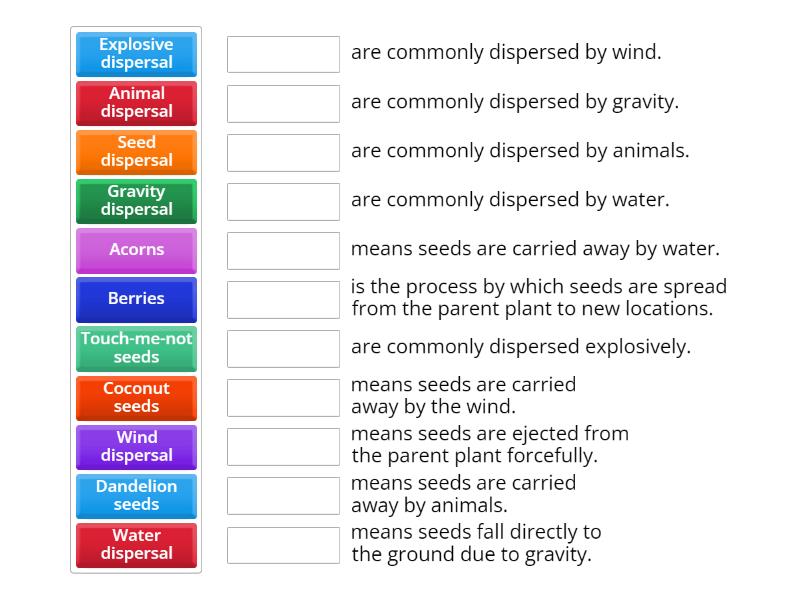800x600 pixels.
Task: Select the Acorns answer tile
Action: point(136,250)
